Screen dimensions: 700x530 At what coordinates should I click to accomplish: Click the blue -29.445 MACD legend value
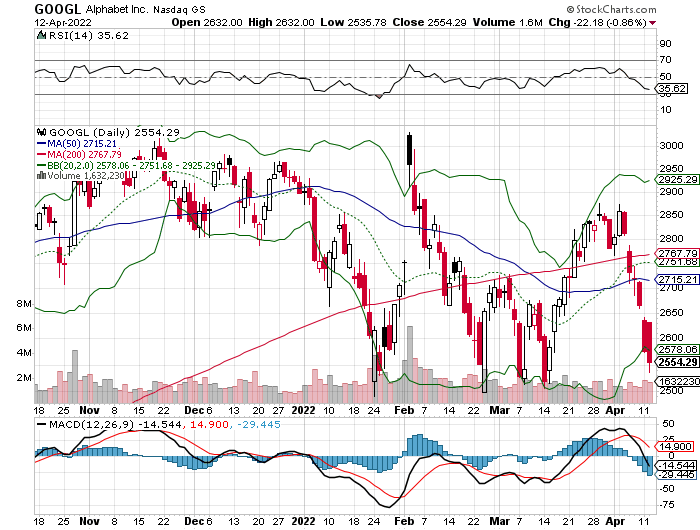tap(259, 425)
